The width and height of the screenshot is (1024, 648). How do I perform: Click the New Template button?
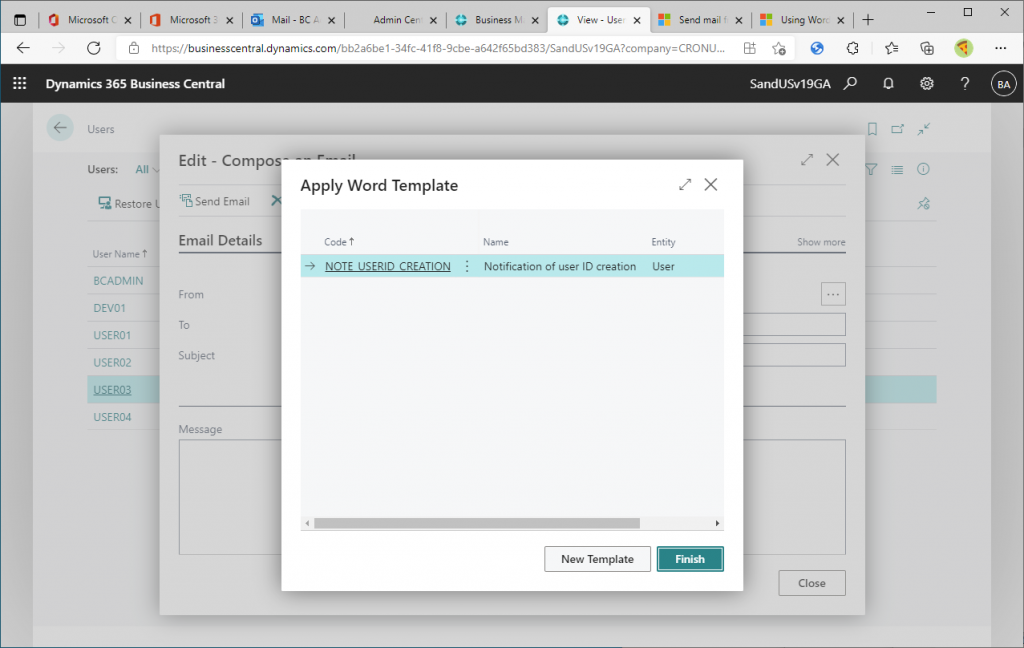point(597,559)
